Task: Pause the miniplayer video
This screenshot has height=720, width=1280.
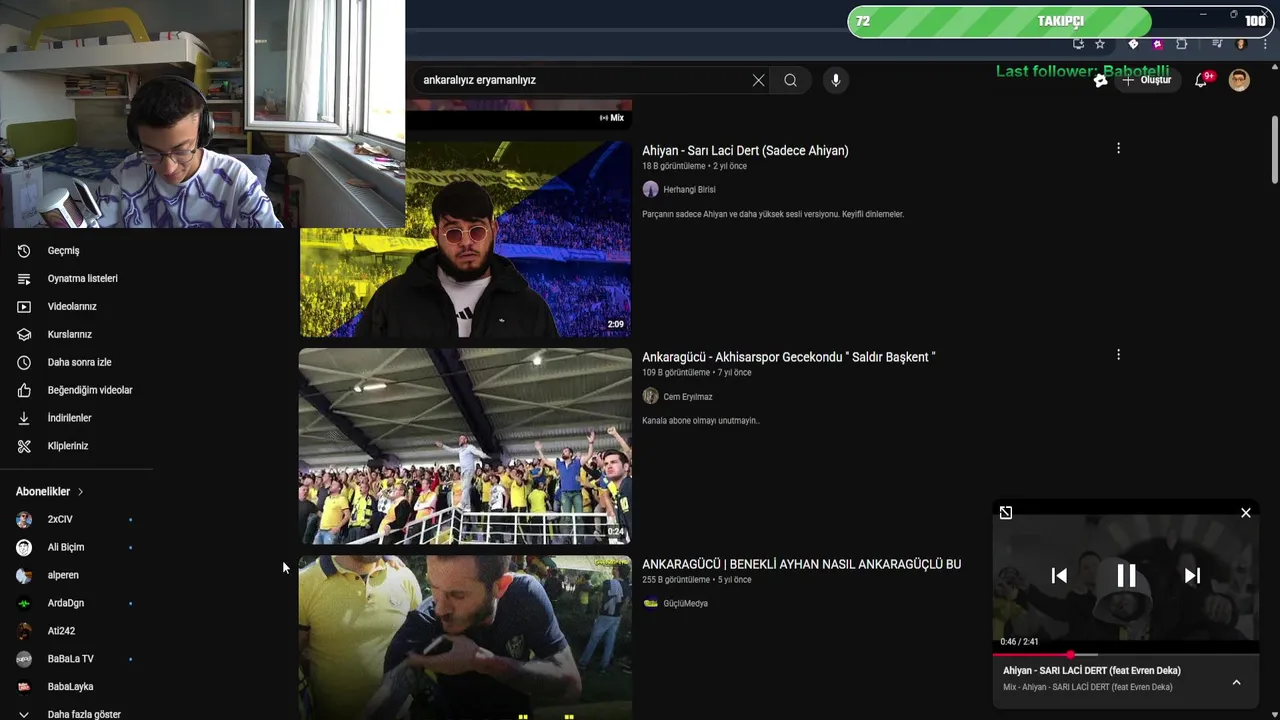Action: pyautogui.click(x=1126, y=575)
